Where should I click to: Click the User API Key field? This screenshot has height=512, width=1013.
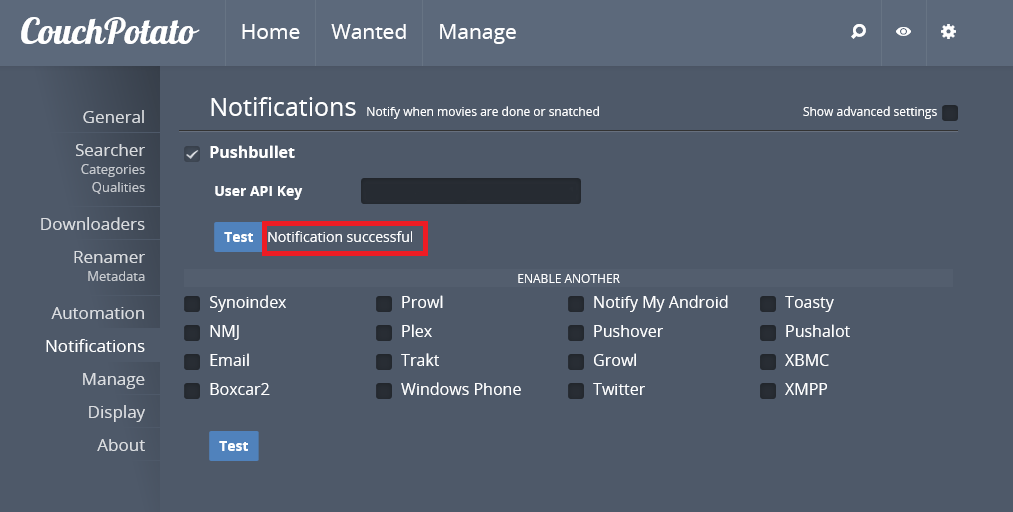470,191
